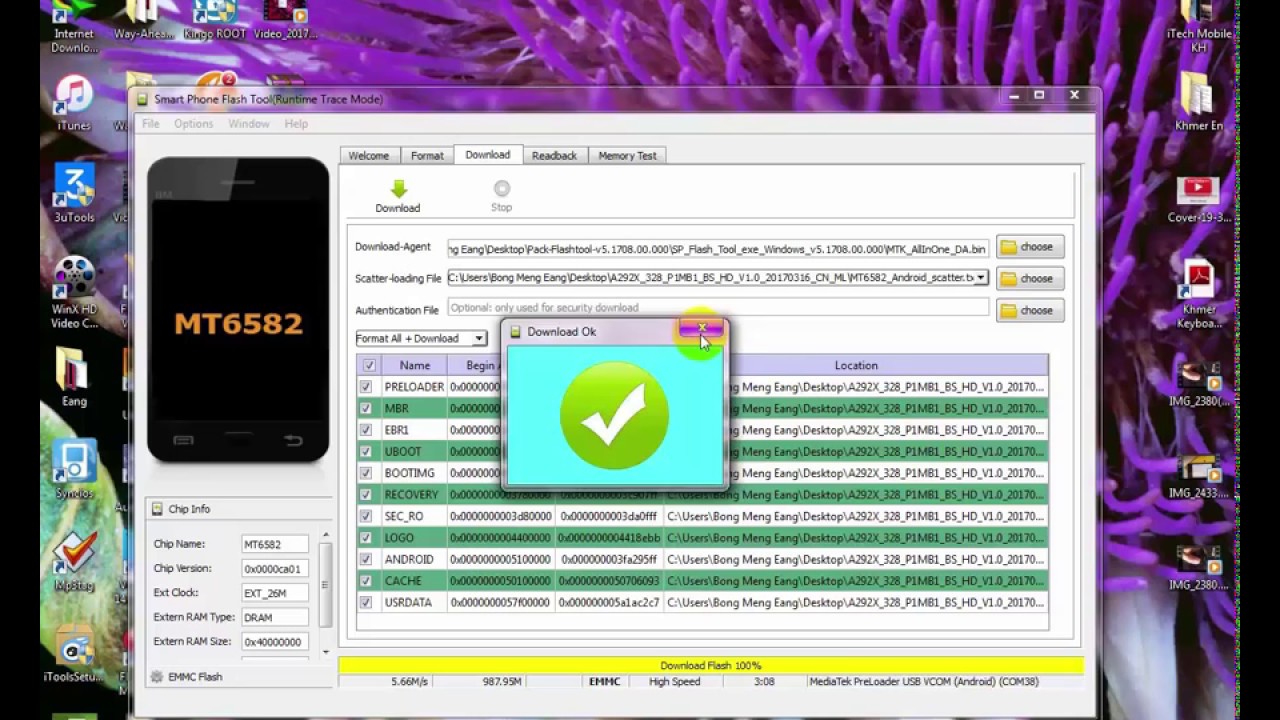The width and height of the screenshot is (1280, 720).
Task: Expand the Scatter-loading File path dropdown
Action: point(980,278)
